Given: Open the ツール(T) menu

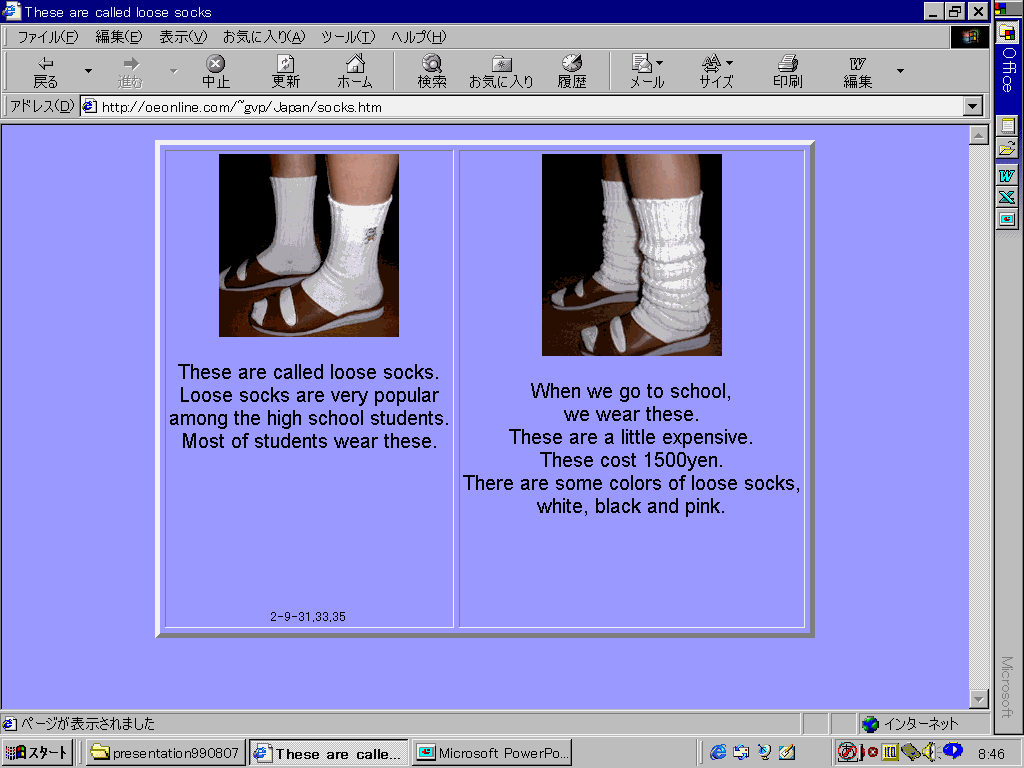Looking at the screenshot, I should click(x=348, y=37).
